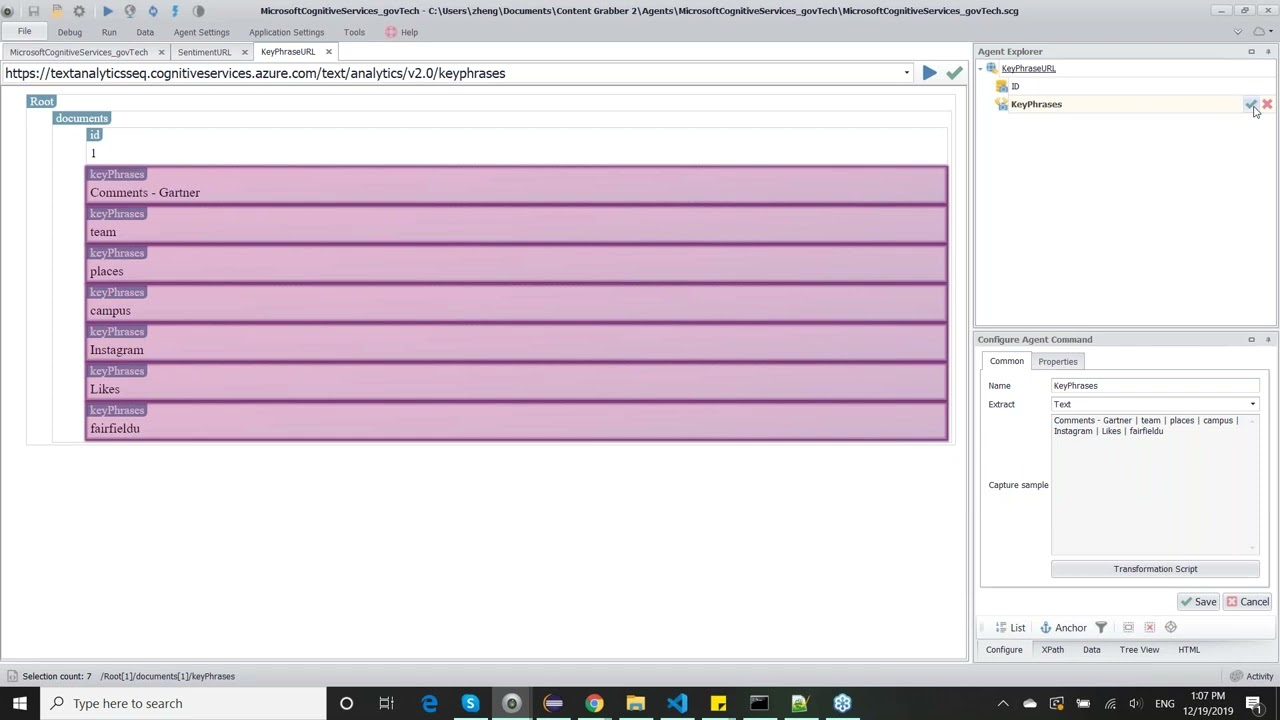Open the Tools menu
Image resolution: width=1280 pixels, height=720 pixels.
click(354, 32)
